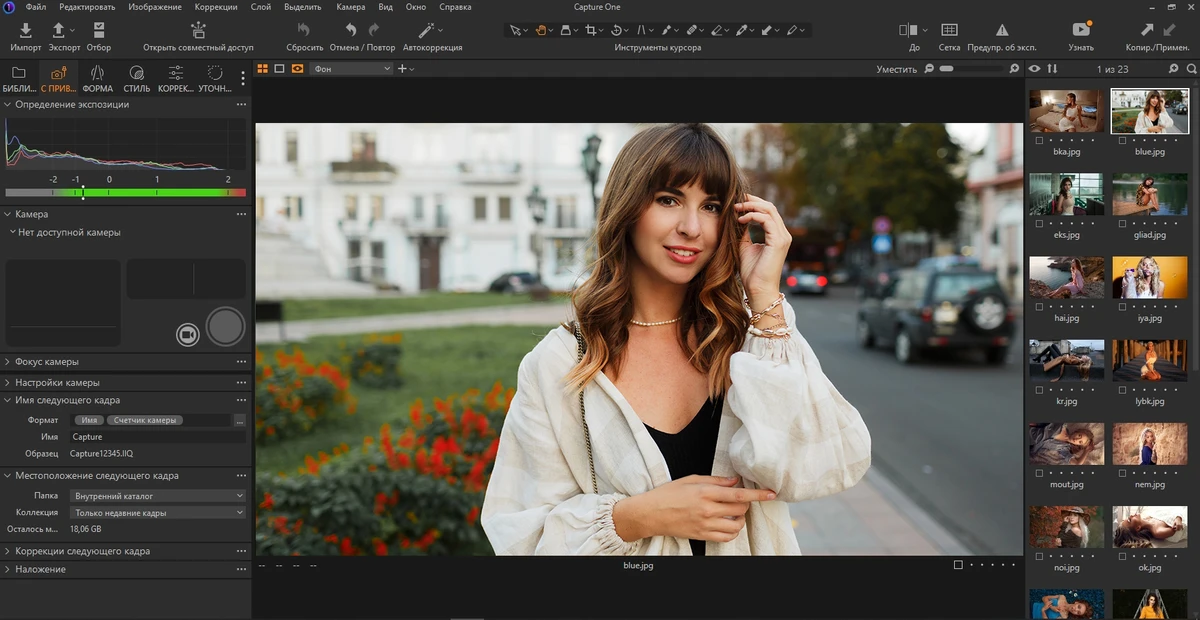The width and height of the screenshot is (1200, 620).
Task: Click the Сбросить (Reset) arrow icon
Action: coord(304,31)
